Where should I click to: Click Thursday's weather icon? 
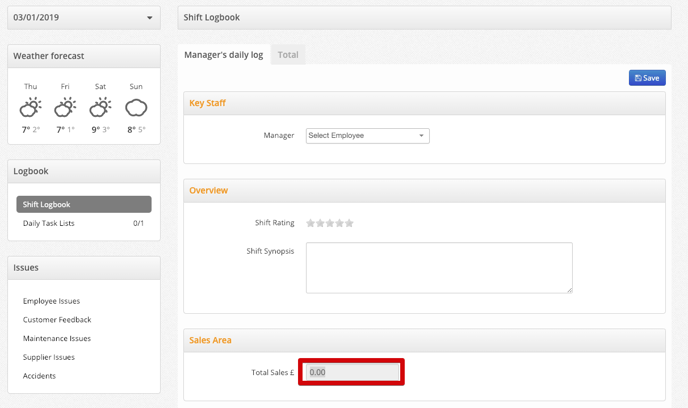click(x=30, y=107)
